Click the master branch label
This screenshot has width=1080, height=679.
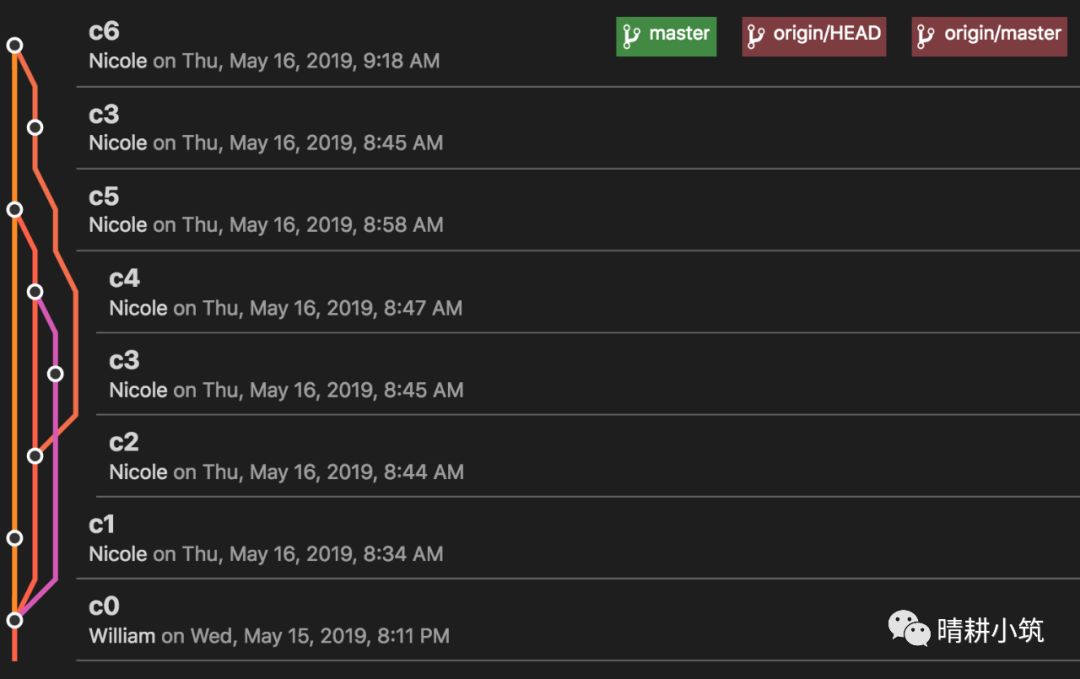coord(666,35)
